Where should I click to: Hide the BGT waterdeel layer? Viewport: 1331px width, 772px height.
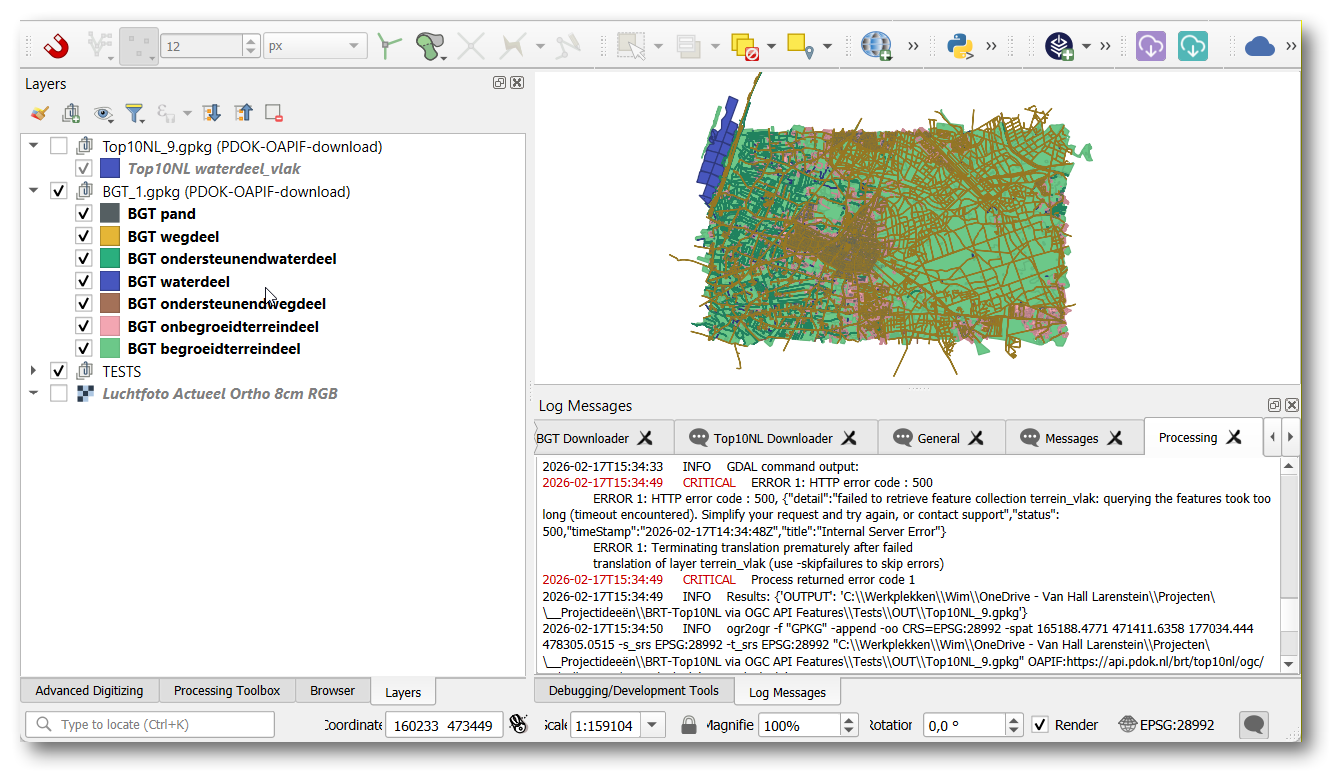point(84,282)
